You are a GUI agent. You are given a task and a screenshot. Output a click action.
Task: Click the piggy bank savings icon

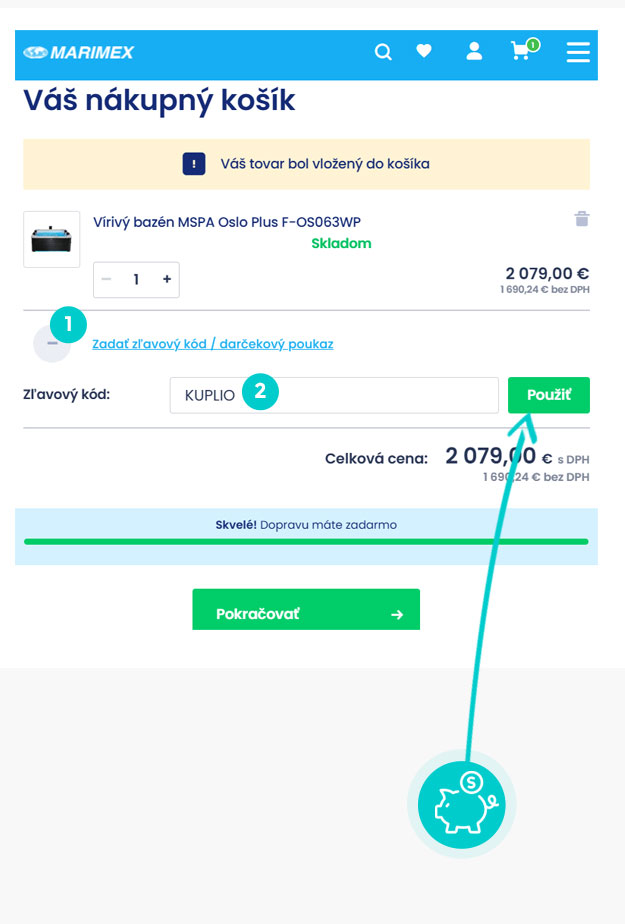tap(461, 804)
